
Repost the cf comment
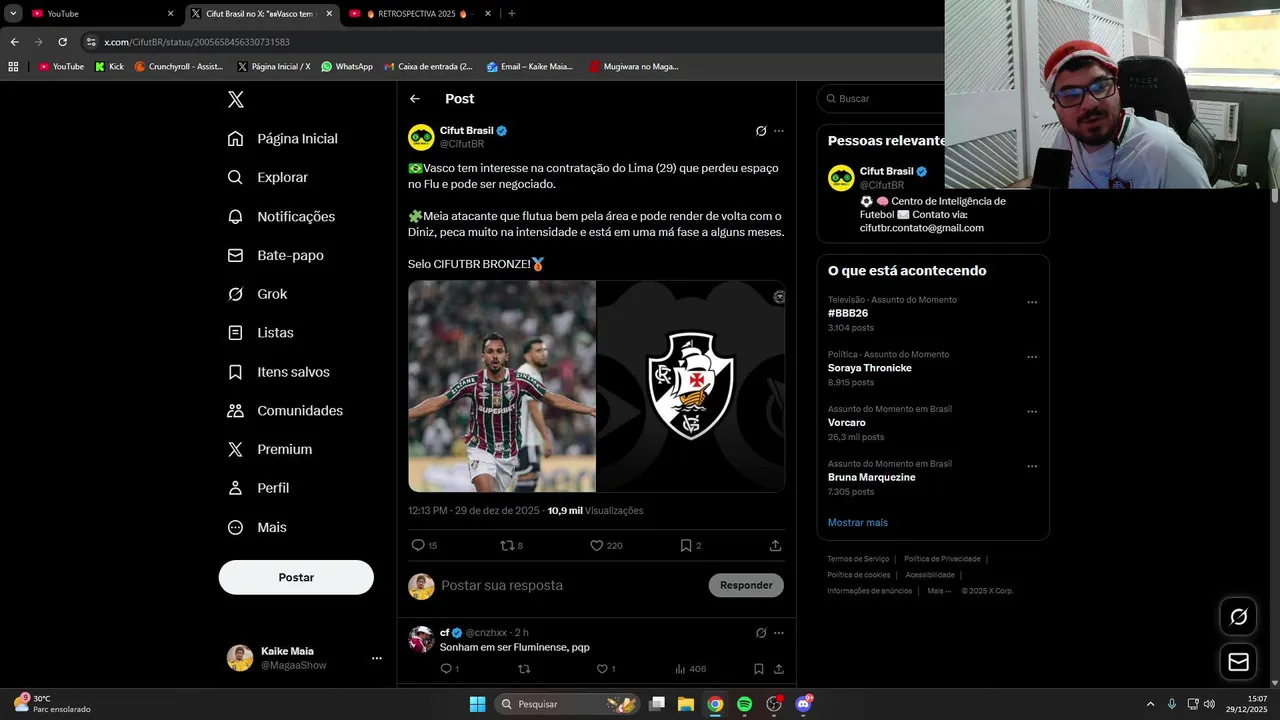tap(524, 669)
